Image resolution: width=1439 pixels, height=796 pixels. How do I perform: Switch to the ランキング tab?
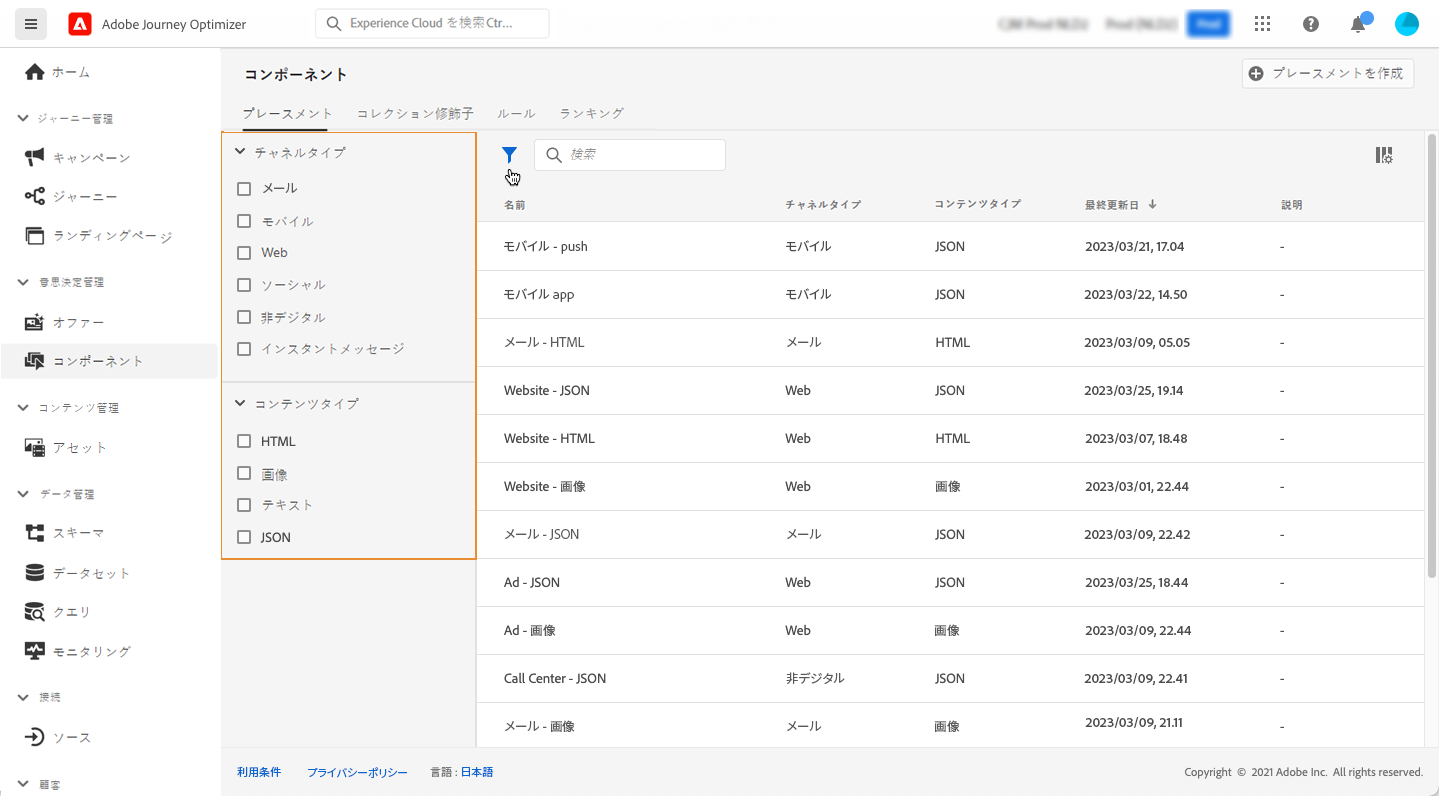(592, 114)
